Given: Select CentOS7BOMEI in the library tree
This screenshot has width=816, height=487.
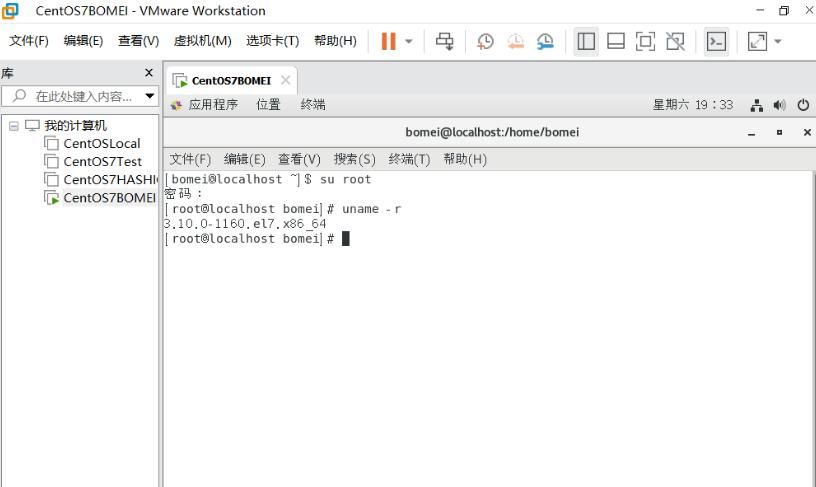Looking at the screenshot, I should click(109, 198).
